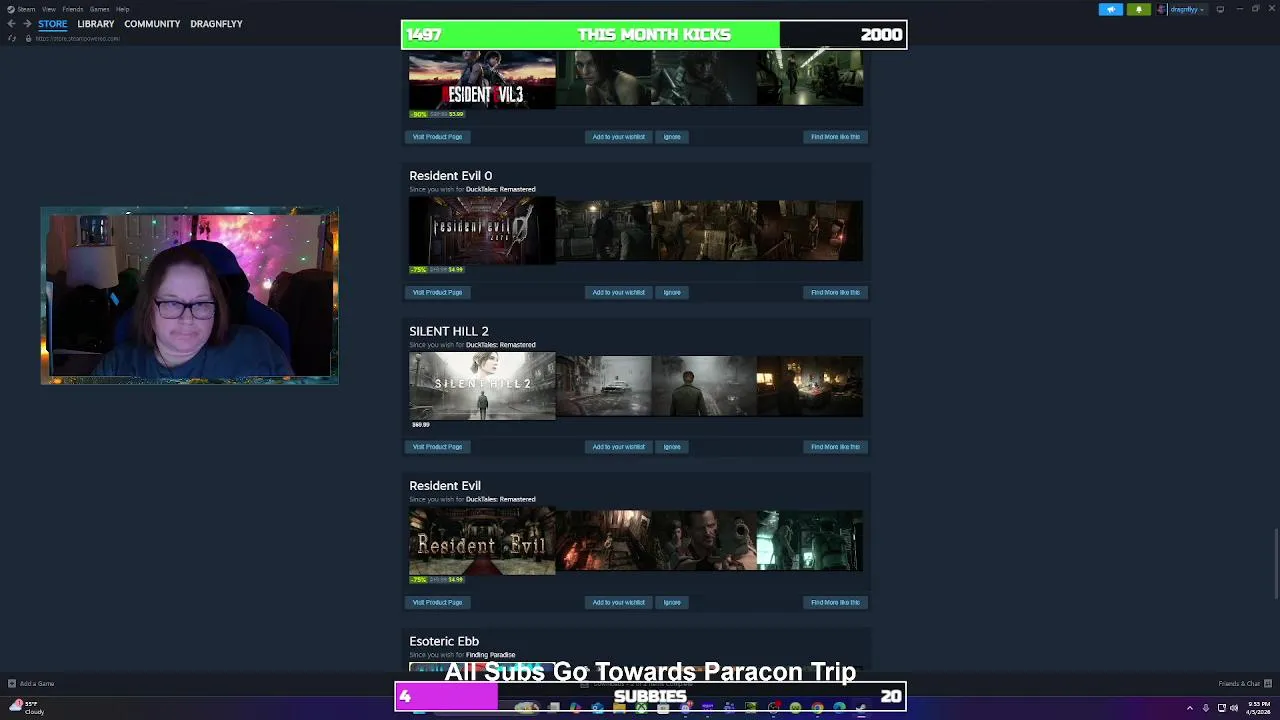Open Resident Evil capsule image

[482, 541]
